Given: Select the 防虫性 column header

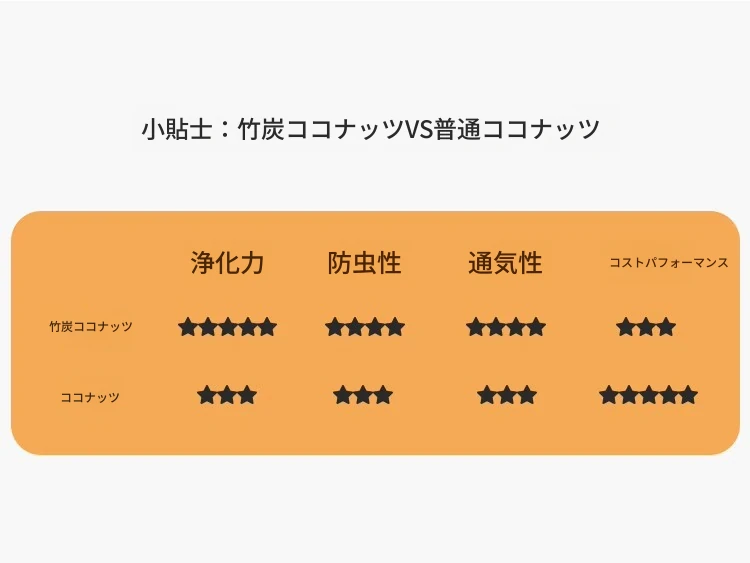Looking at the screenshot, I should [x=364, y=263].
